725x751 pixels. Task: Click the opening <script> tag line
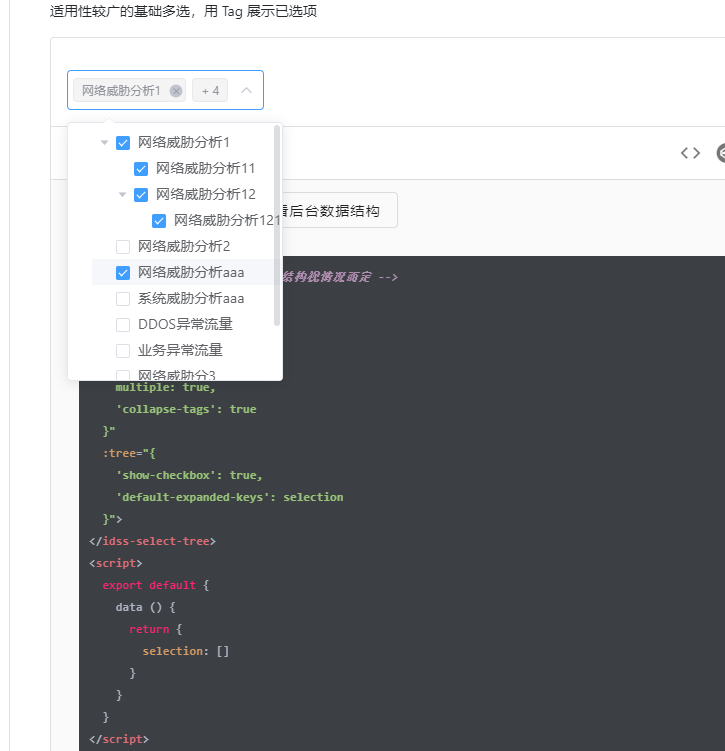(x=115, y=563)
